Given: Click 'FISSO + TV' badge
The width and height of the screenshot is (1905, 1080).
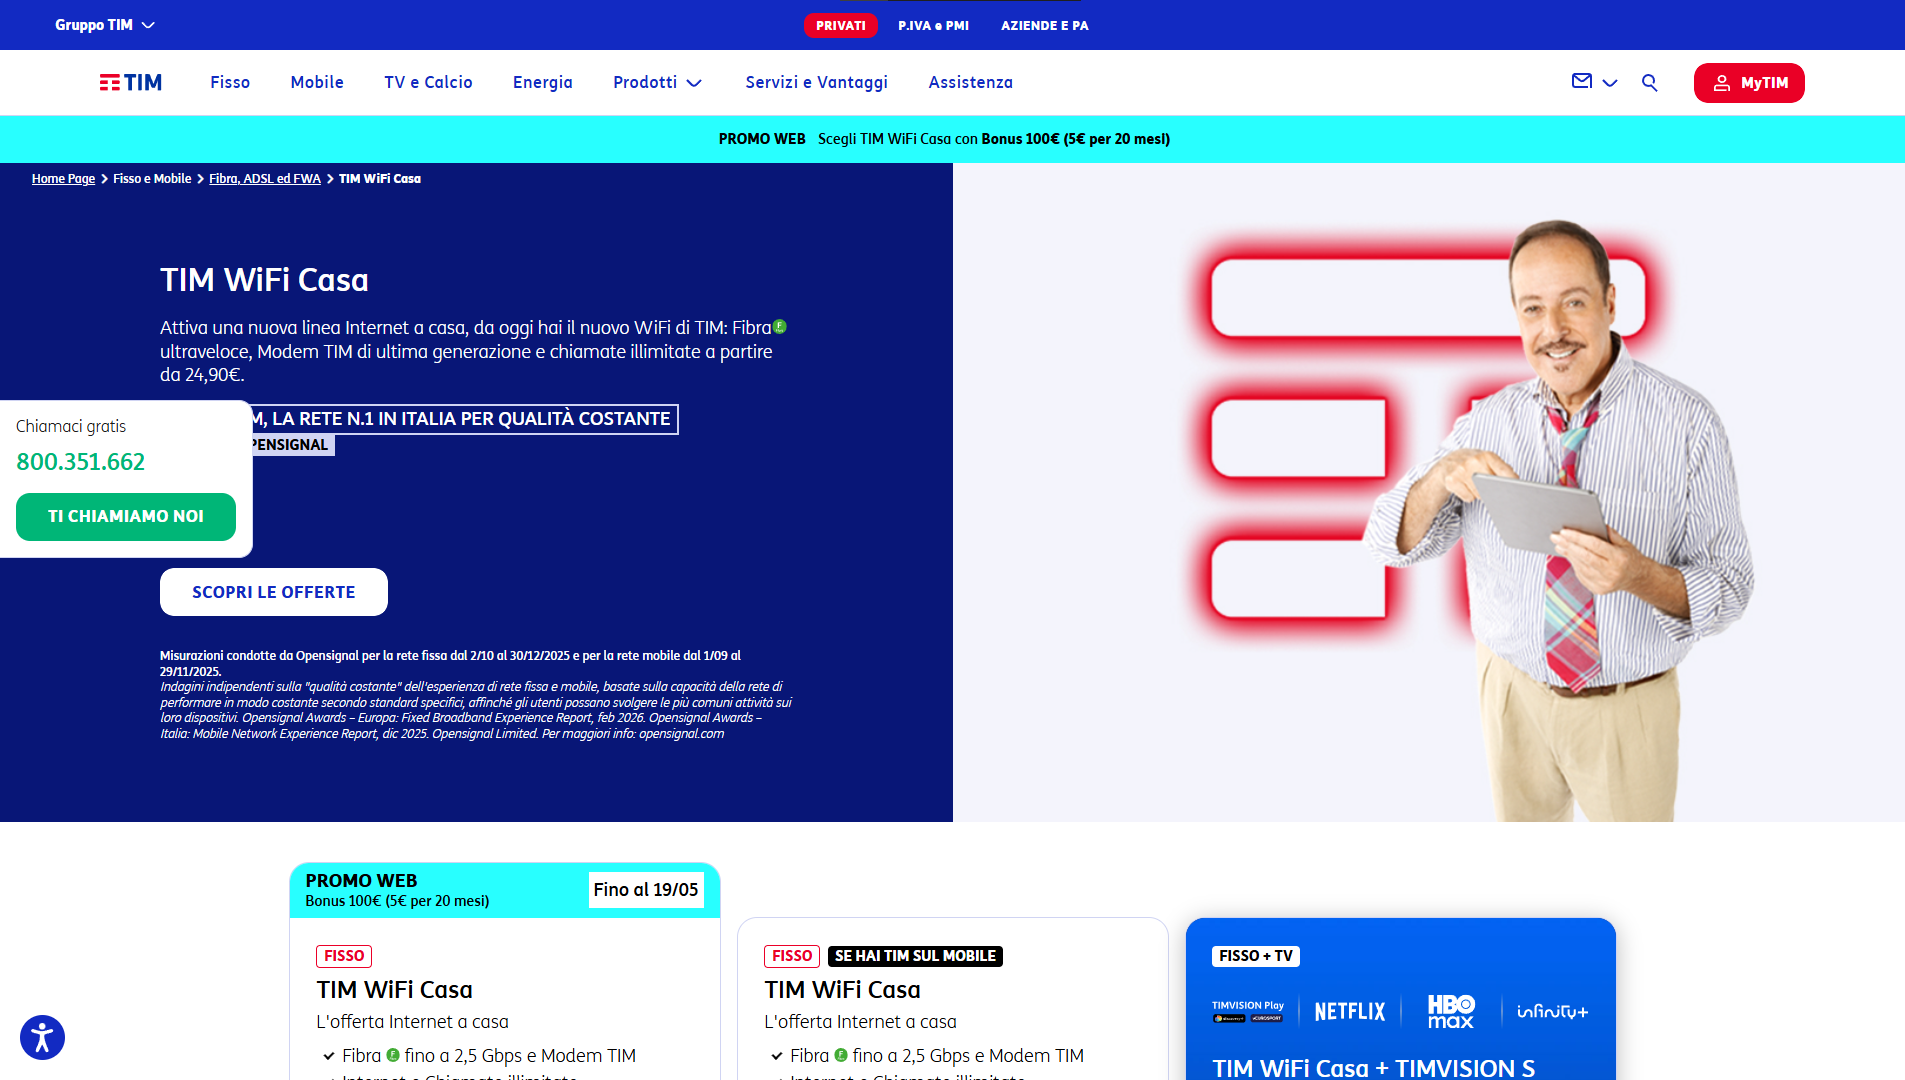Looking at the screenshot, I should [1256, 956].
